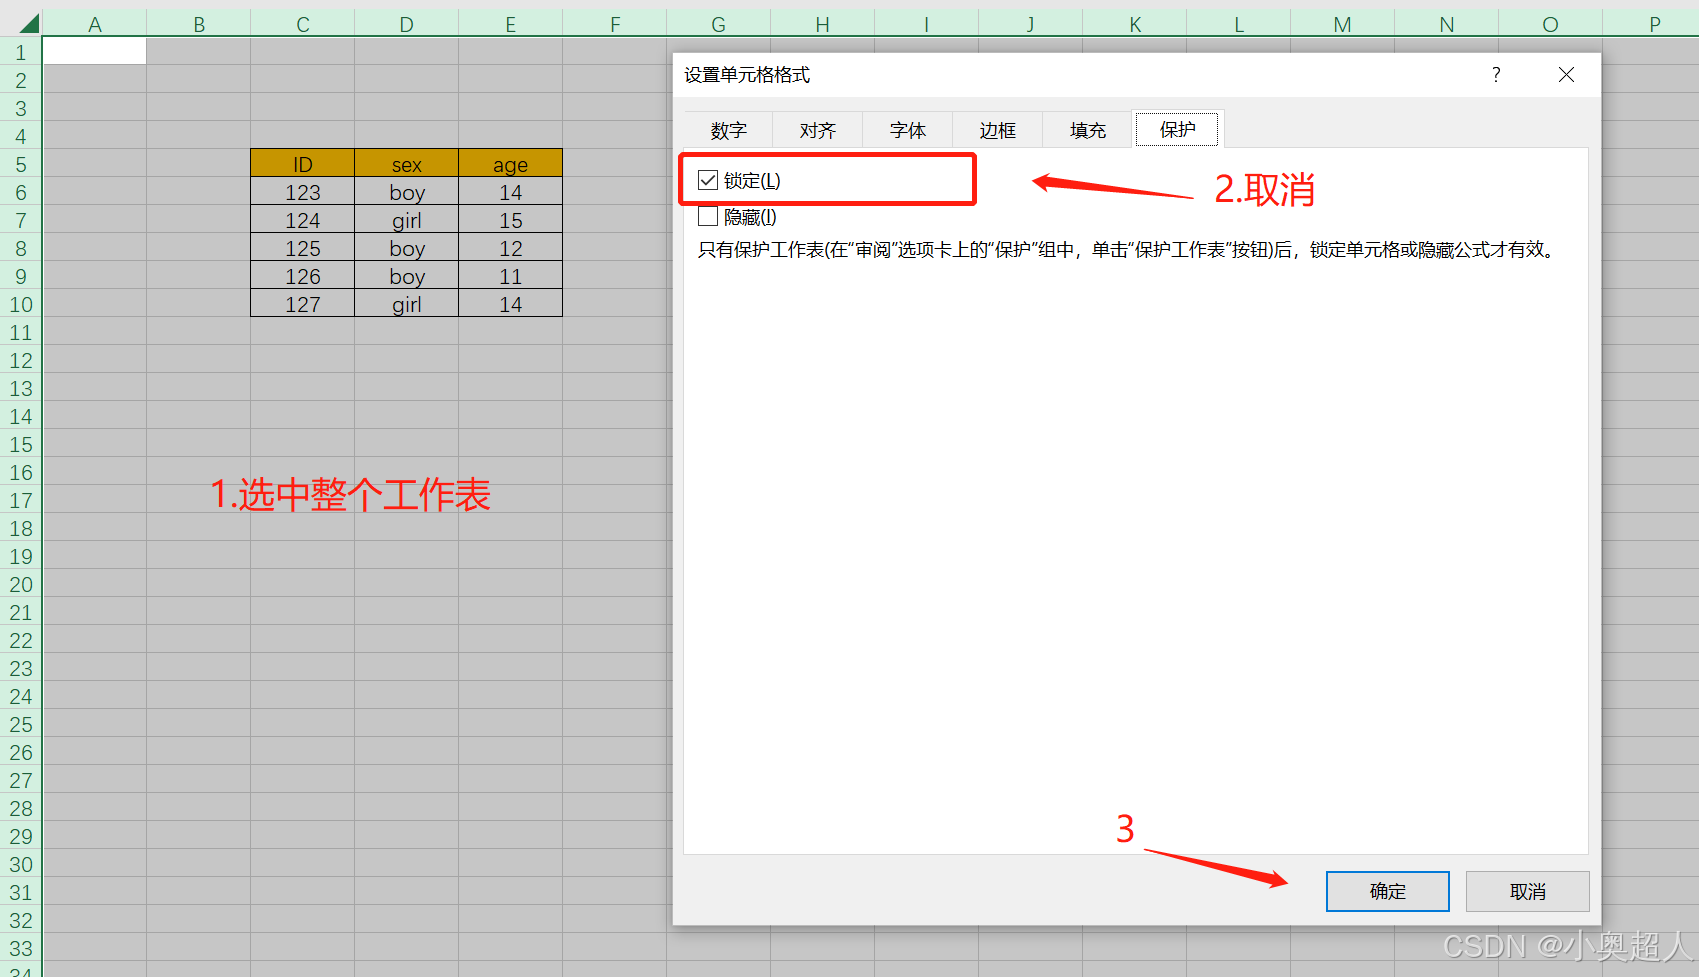Open the 对齐 tab
This screenshot has width=1699, height=977.
point(818,130)
